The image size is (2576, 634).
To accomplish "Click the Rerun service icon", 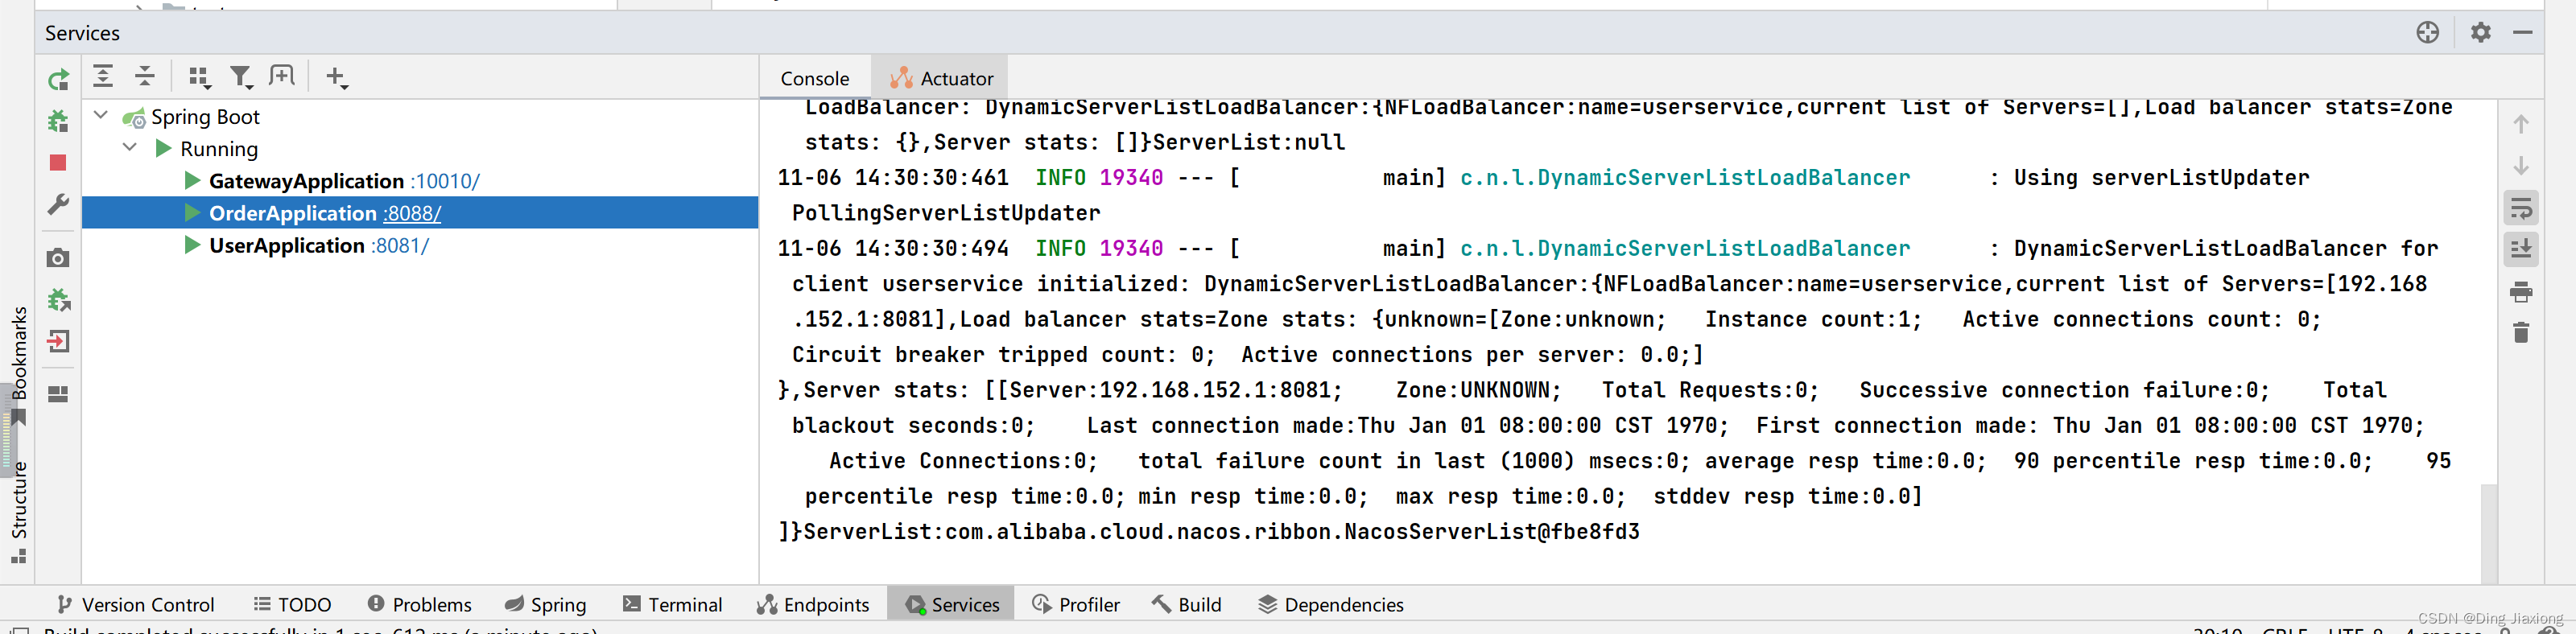I will (58, 80).
